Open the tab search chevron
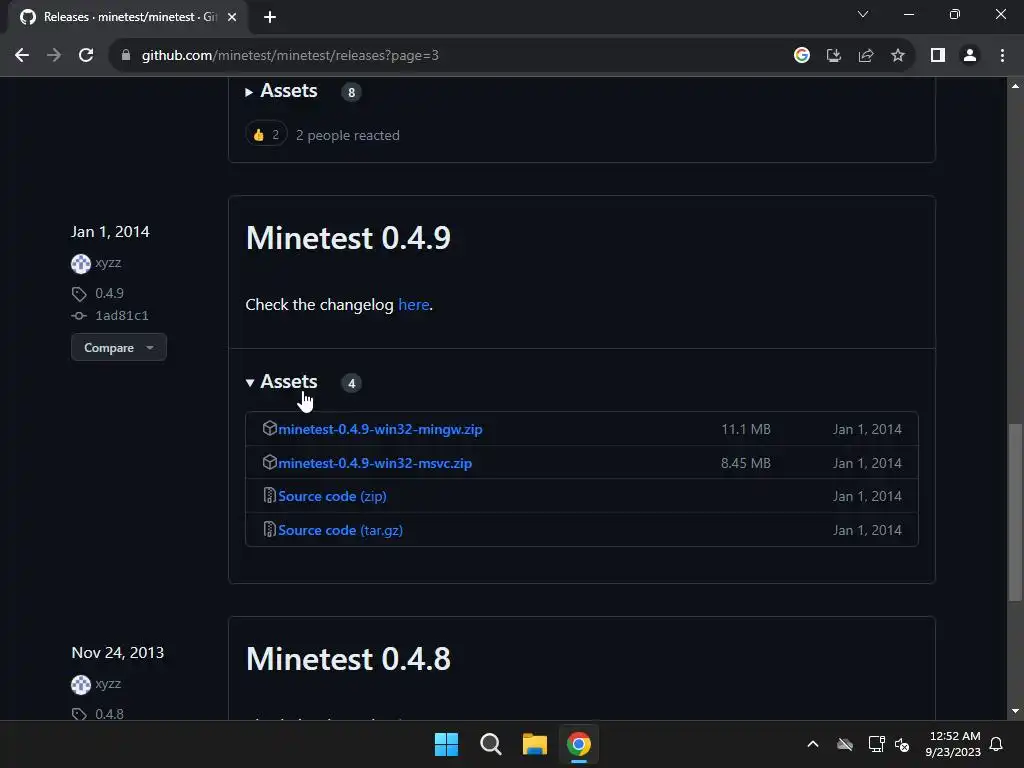Image resolution: width=1024 pixels, height=768 pixels. pos(863,14)
